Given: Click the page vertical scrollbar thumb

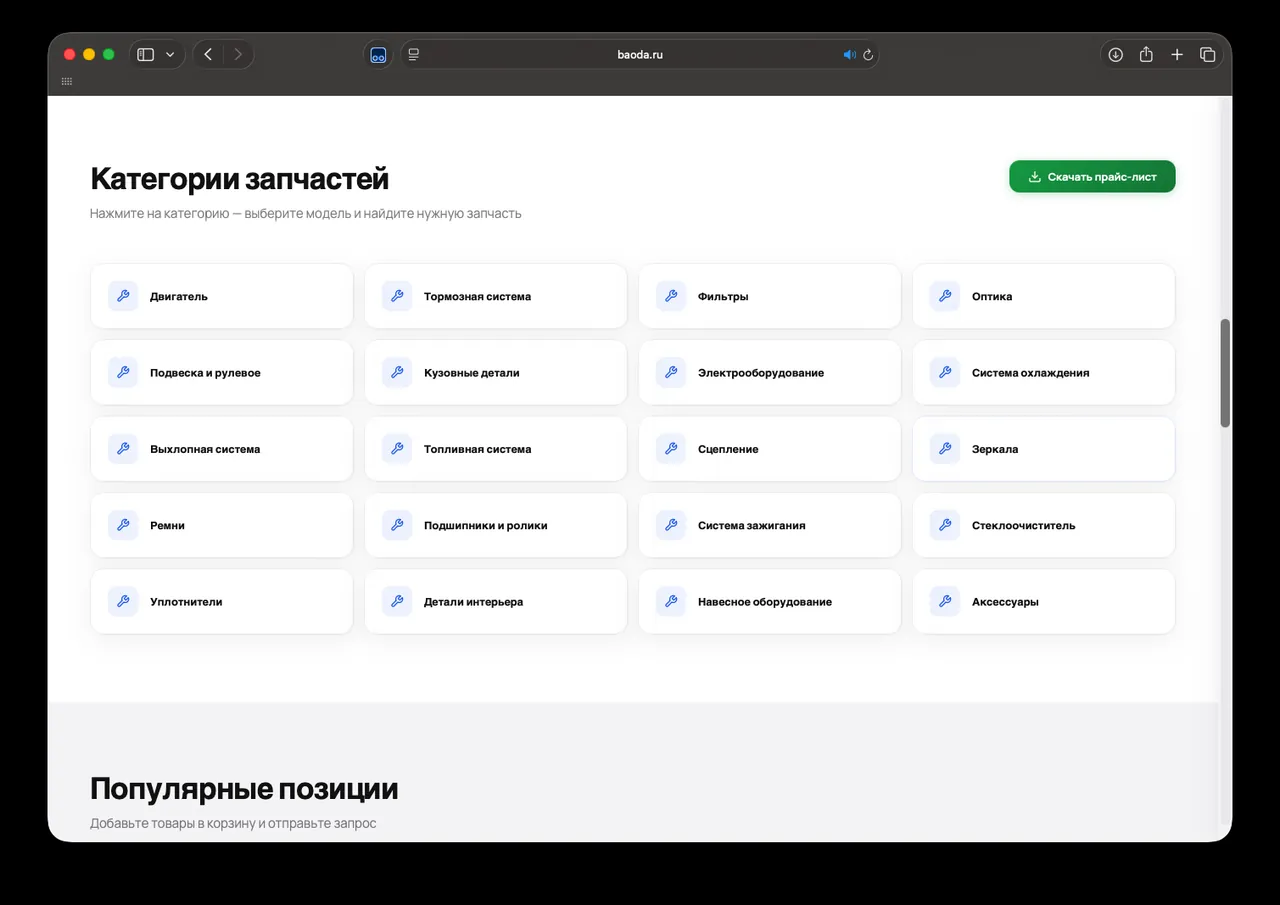Looking at the screenshot, I should click(1225, 373).
